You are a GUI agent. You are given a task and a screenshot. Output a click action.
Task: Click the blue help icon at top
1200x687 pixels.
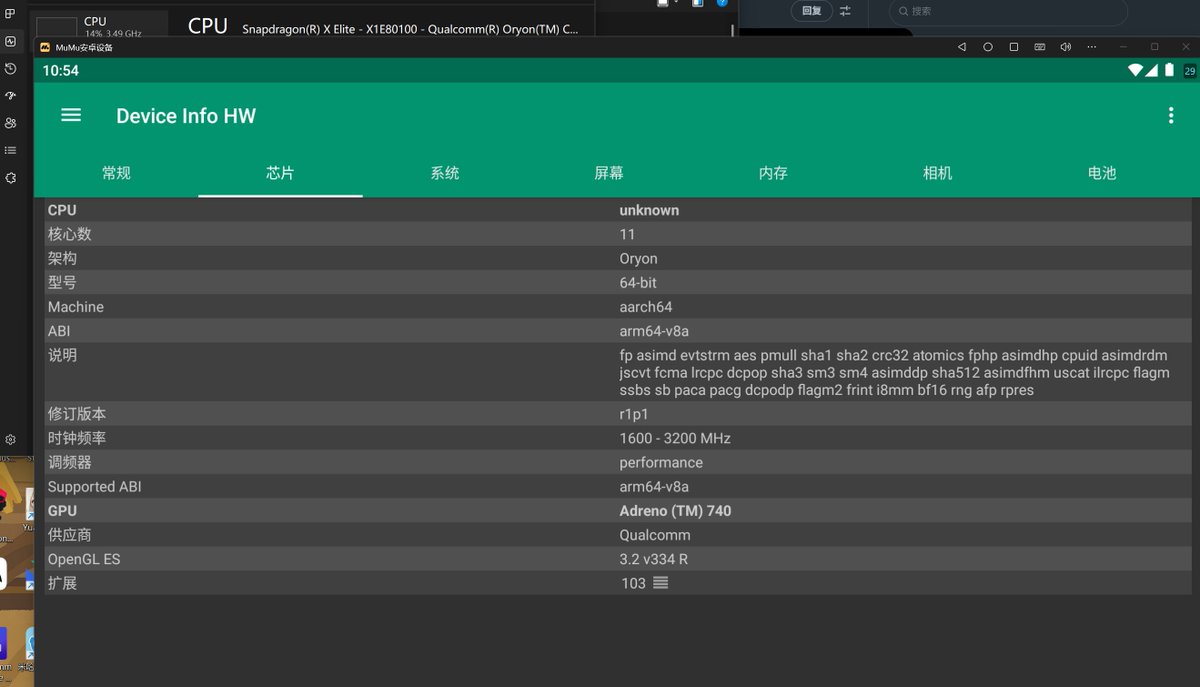tap(722, 3)
